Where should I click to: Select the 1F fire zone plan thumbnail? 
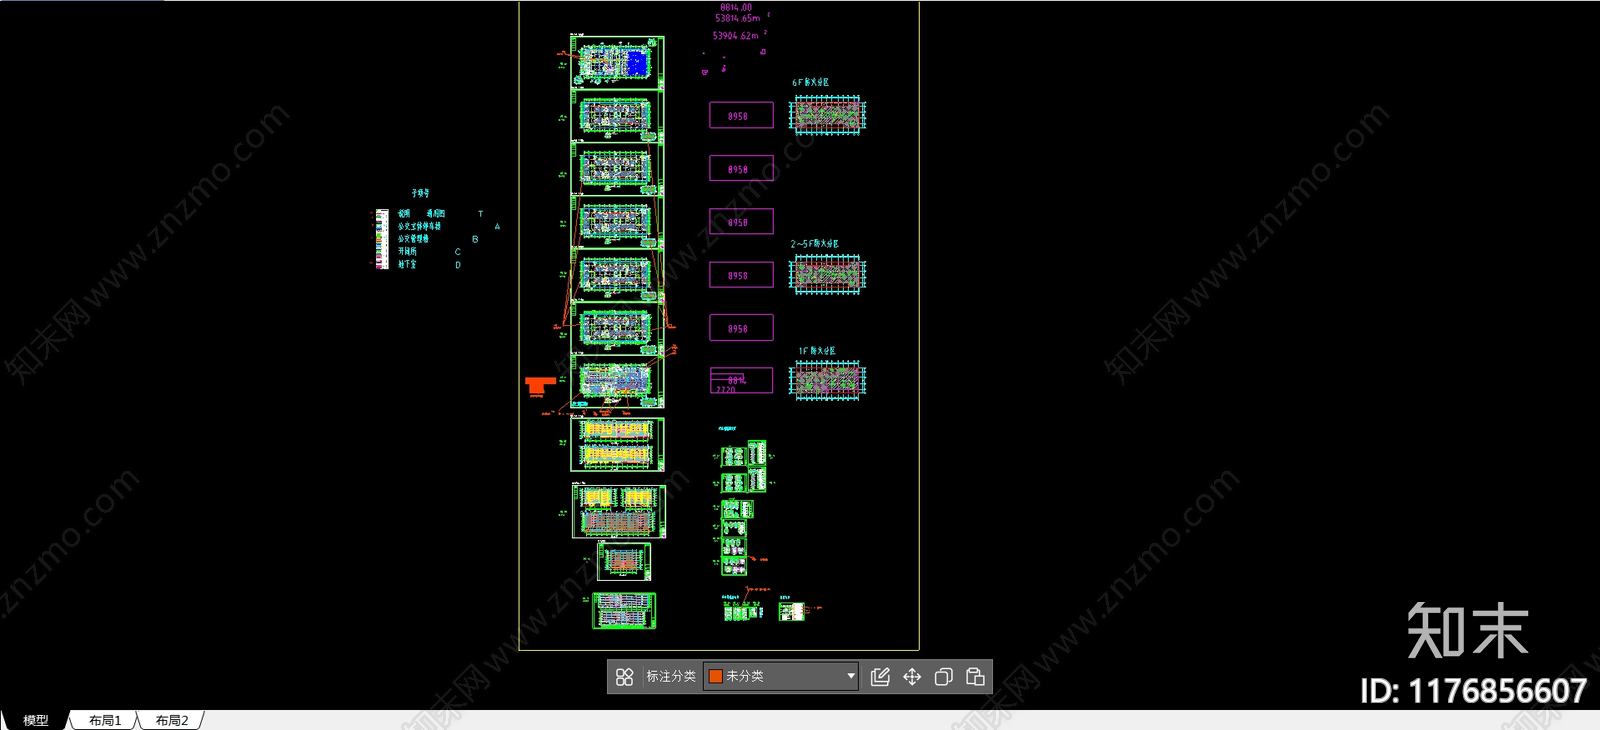(x=827, y=380)
